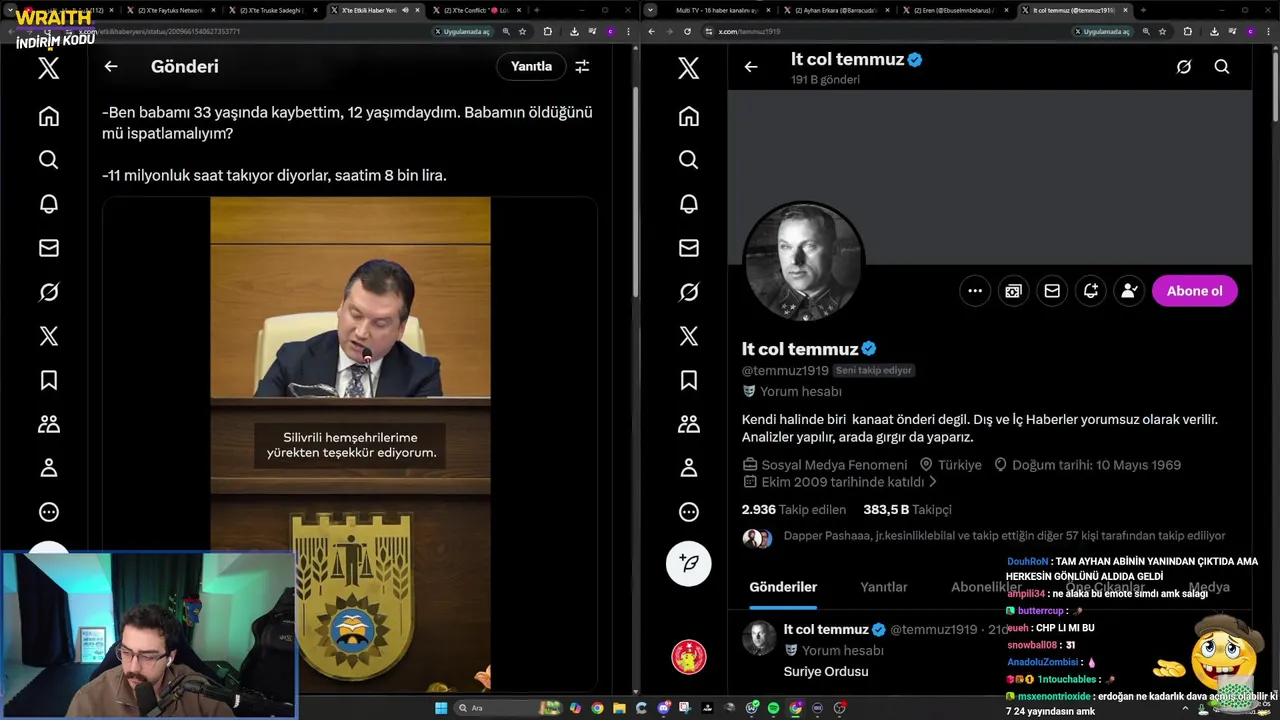Open Discord from the taskbar
Screen dimensions: 1280x720
[x=664, y=708]
